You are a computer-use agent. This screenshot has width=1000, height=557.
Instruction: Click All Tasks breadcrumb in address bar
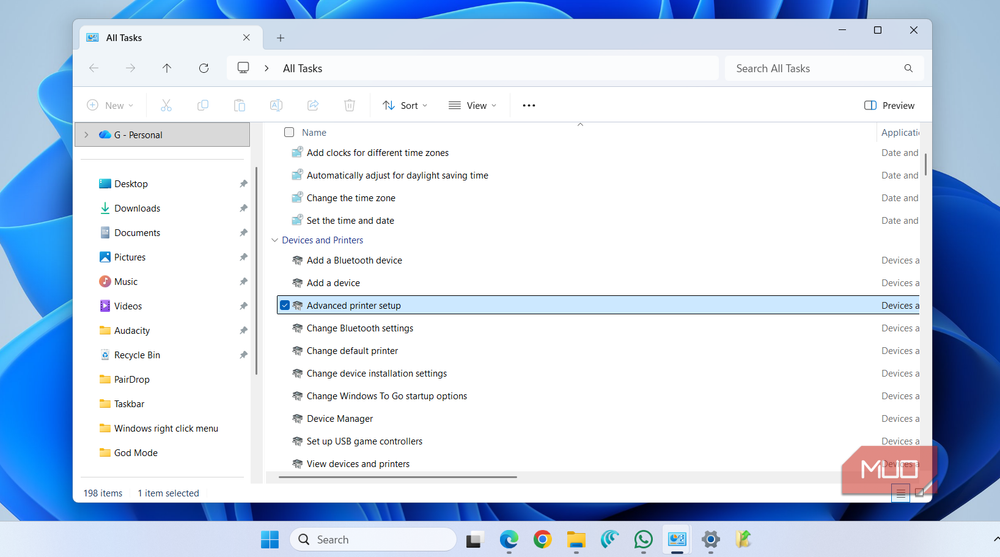pyautogui.click(x=302, y=68)
